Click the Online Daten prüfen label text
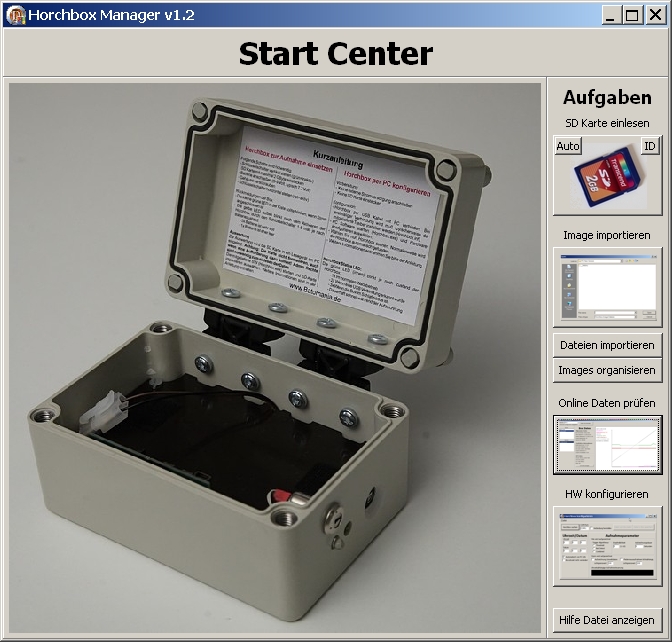The height and width of the screenshot is (642, 672). tap(607, 403)
